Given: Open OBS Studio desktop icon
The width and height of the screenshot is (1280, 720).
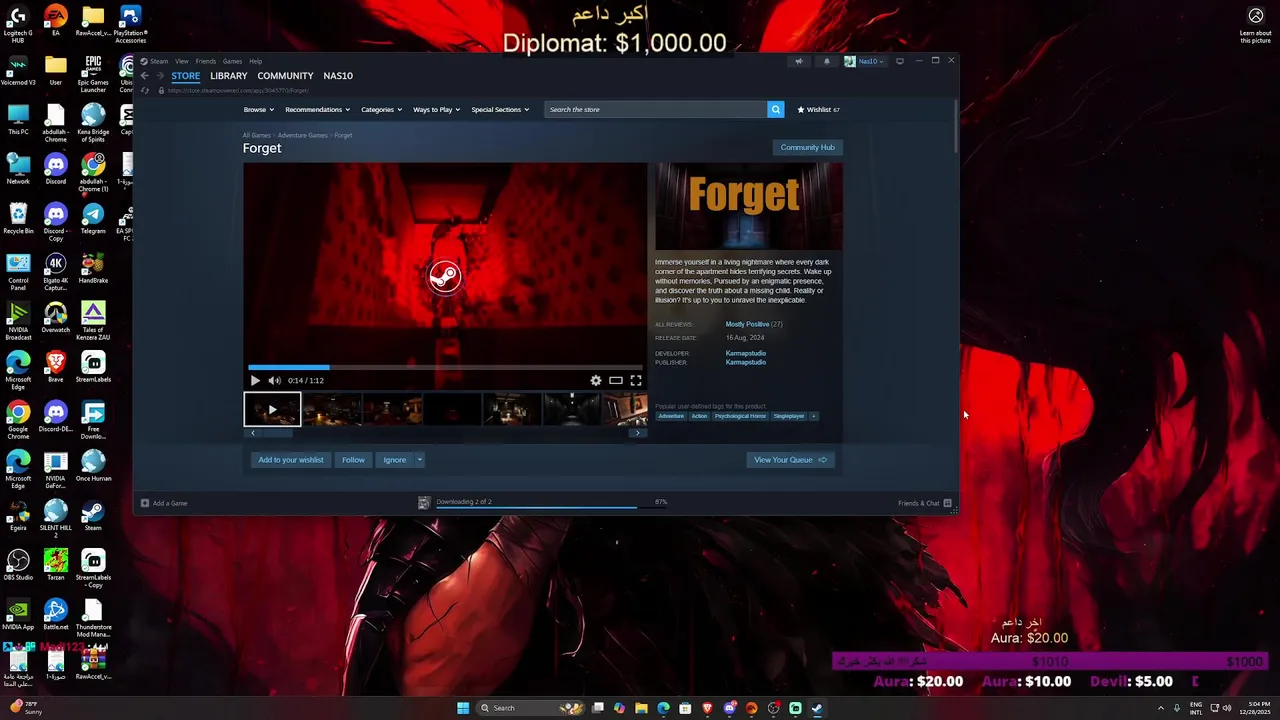Looking at the screenshot, I should coord(18,565).
